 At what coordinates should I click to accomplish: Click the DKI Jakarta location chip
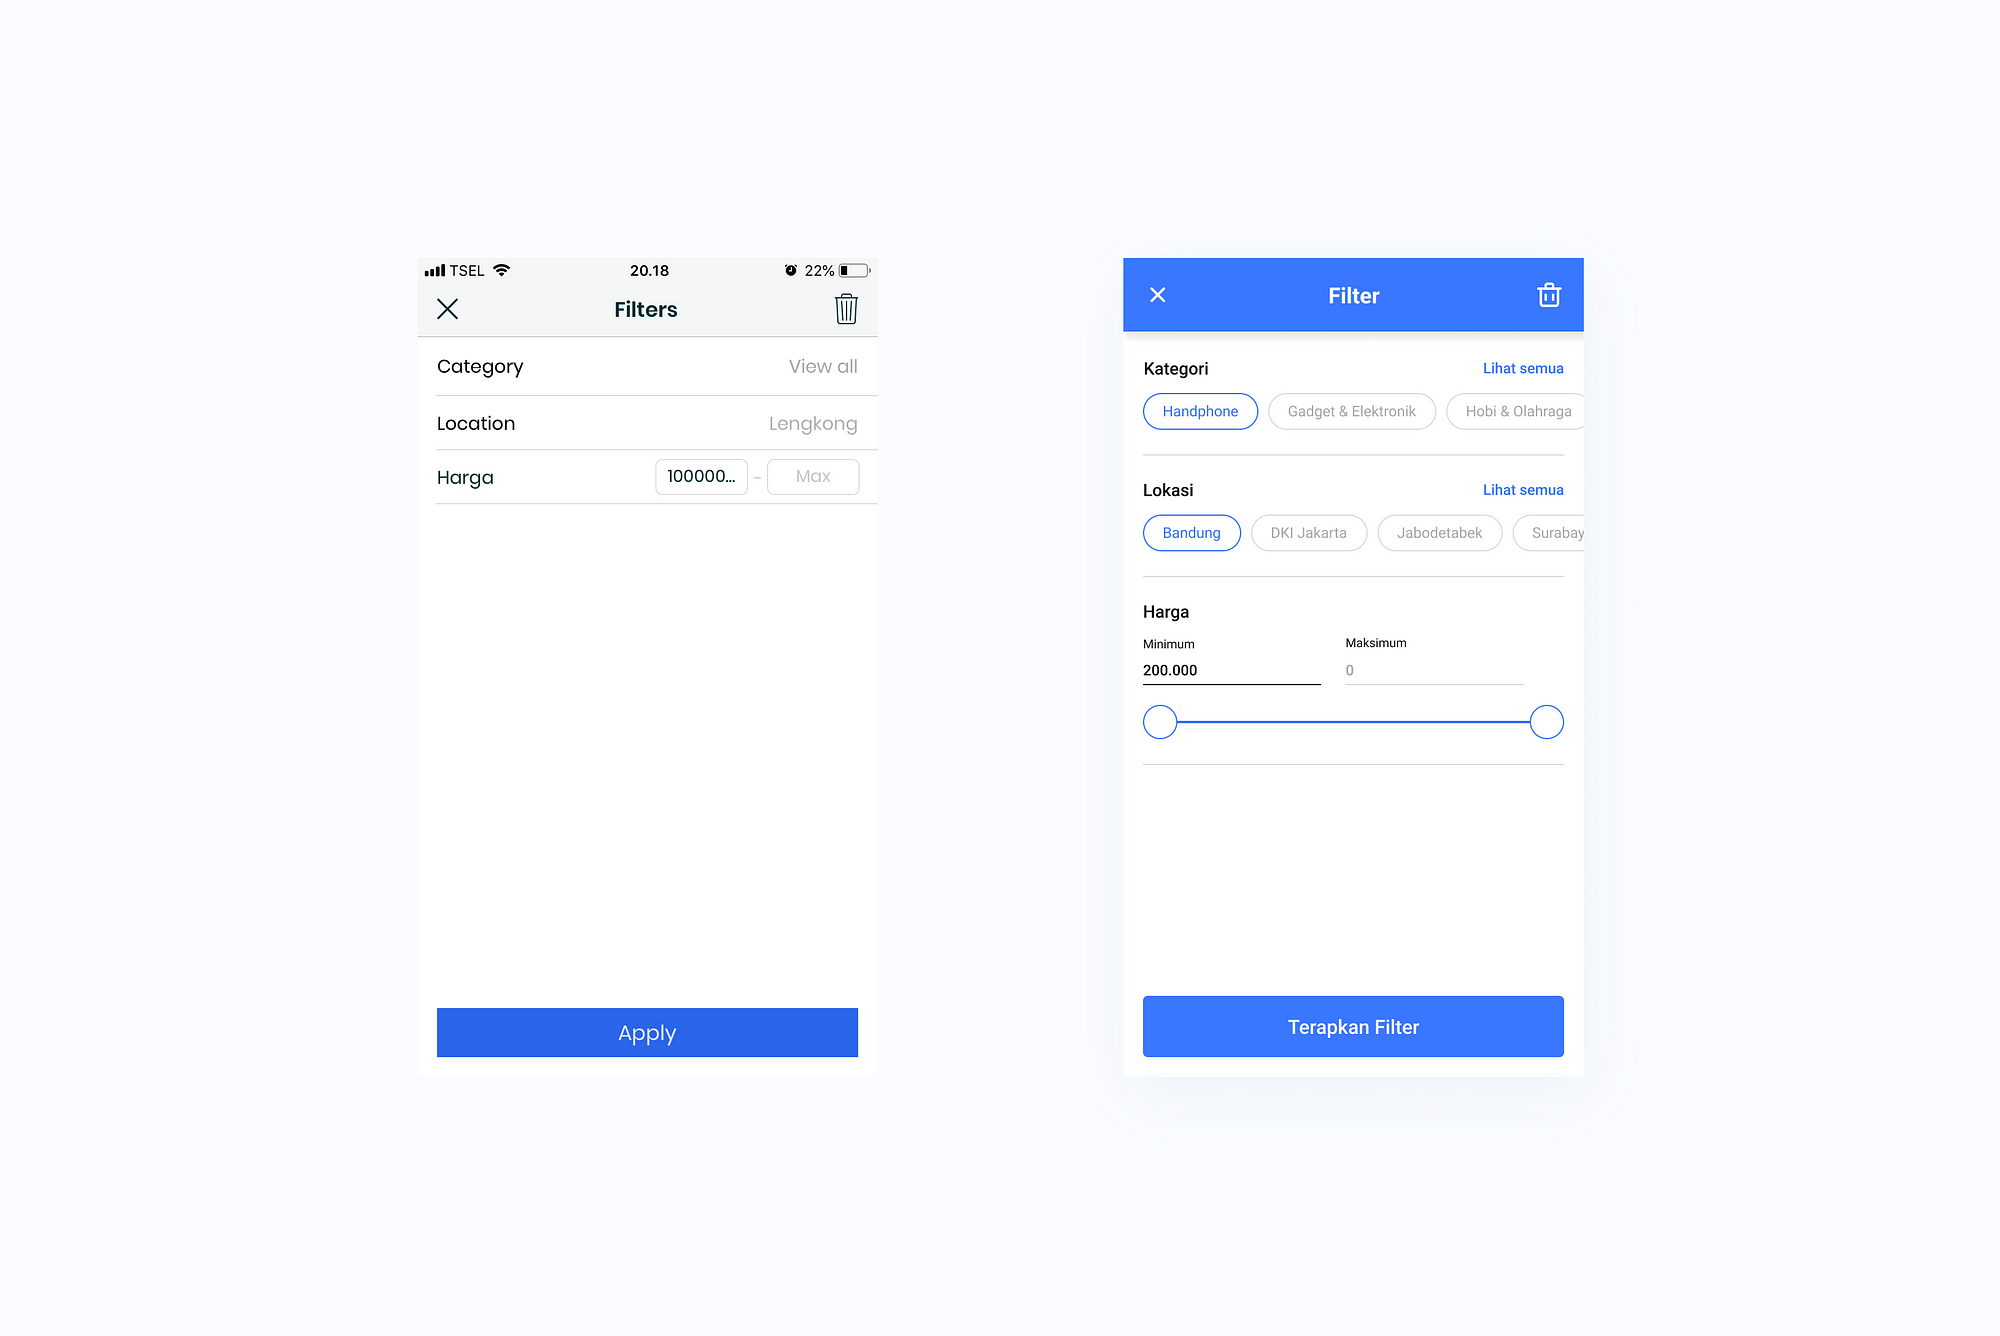coord(1306,532)
